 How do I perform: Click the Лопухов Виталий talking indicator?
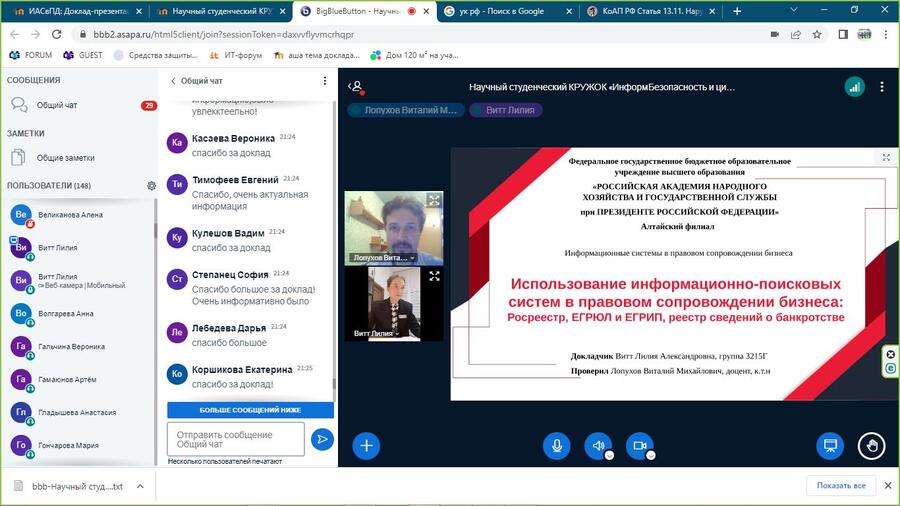(405, 110)
